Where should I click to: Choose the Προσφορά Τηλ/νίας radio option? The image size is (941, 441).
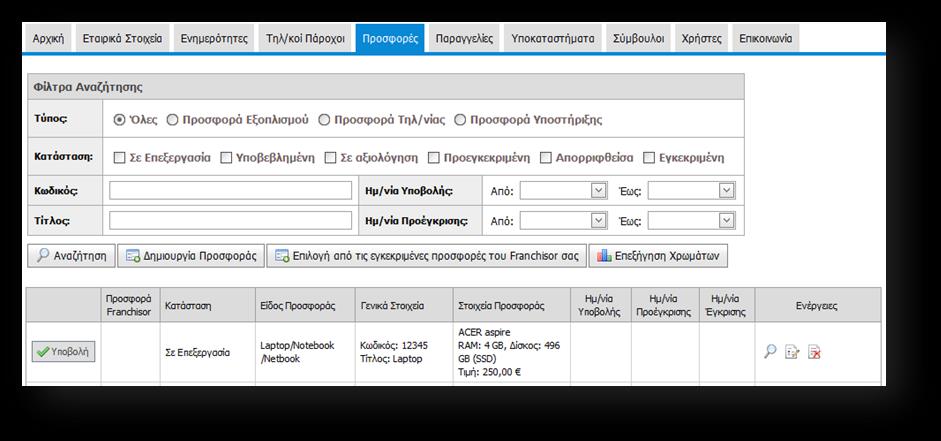click(x=324, y=120)
